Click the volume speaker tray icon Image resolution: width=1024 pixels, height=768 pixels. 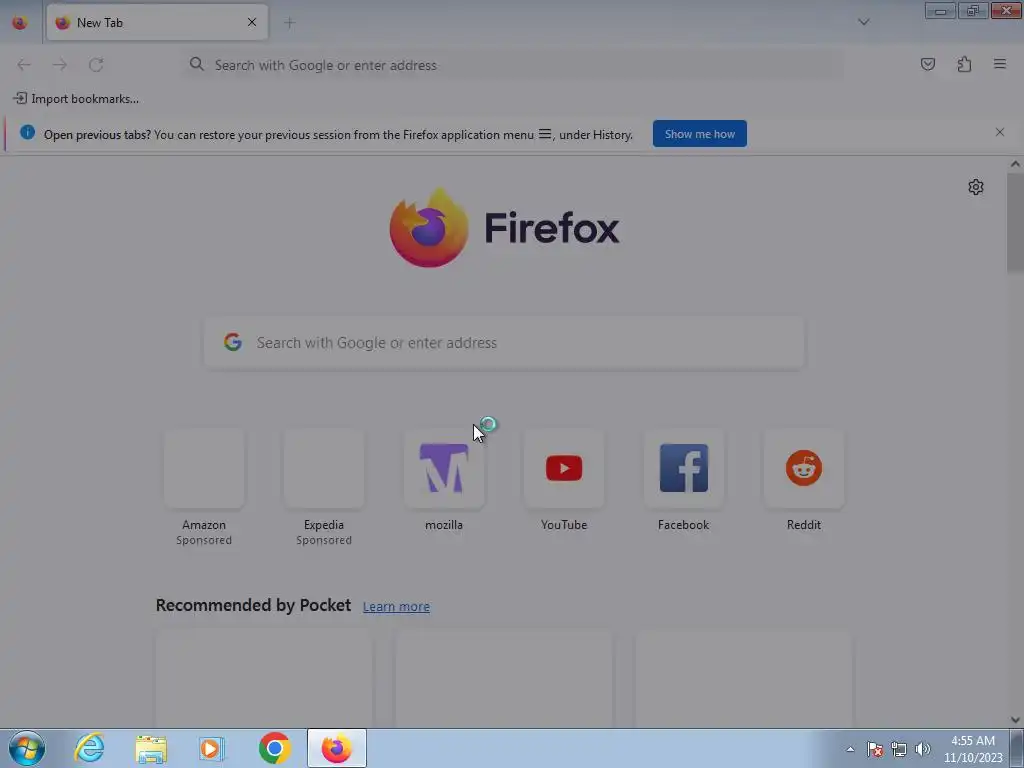point(923,749)
